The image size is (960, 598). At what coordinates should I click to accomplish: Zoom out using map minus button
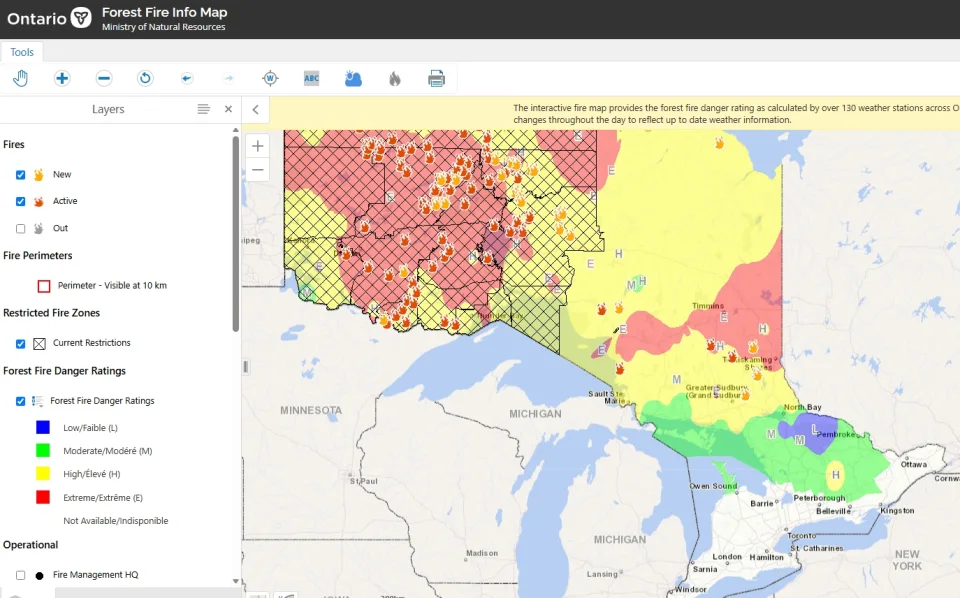(x=258, y=170)
